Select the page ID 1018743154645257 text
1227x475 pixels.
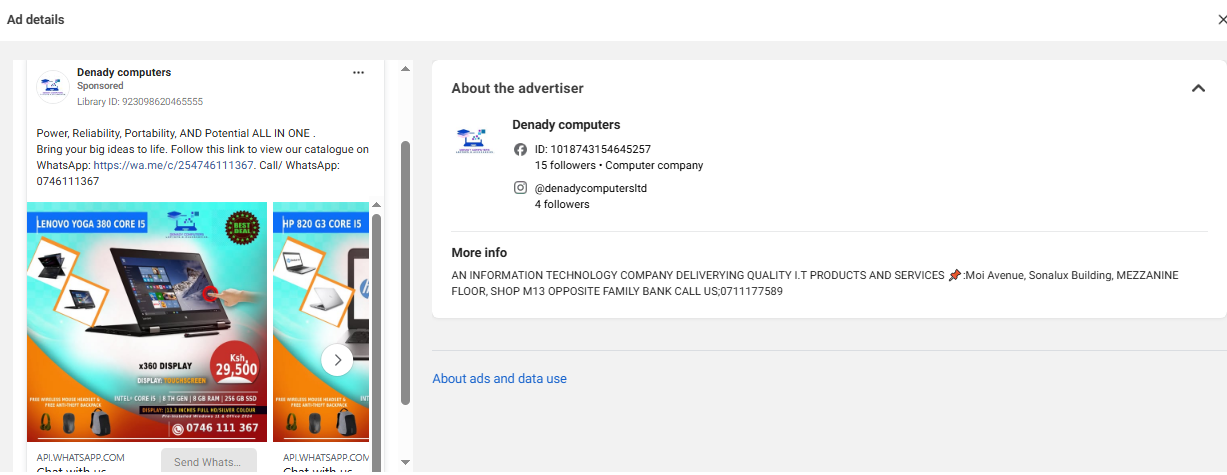pos(593,149)
